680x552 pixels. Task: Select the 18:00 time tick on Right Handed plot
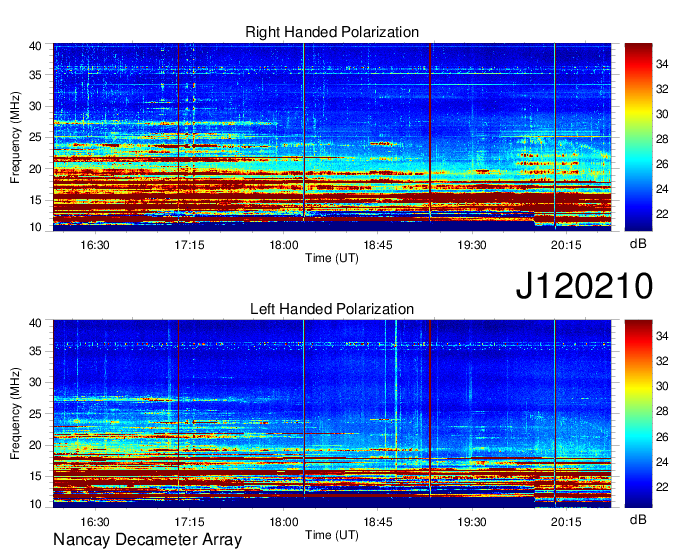tap(284, 245)
